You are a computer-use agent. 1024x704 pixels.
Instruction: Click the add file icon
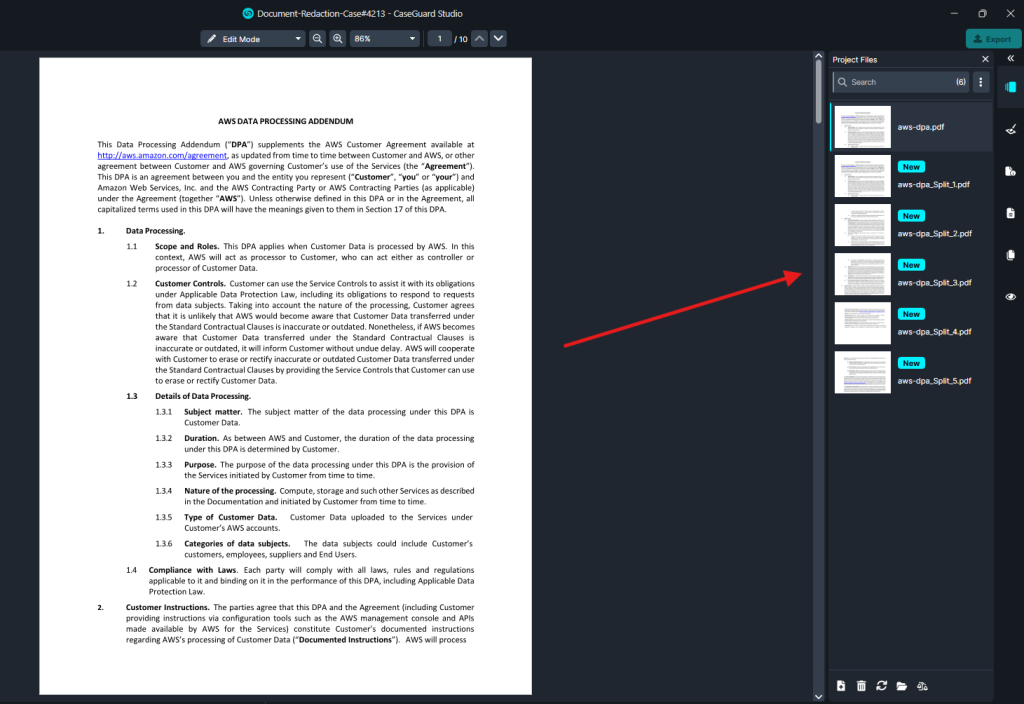coord(841,685)
